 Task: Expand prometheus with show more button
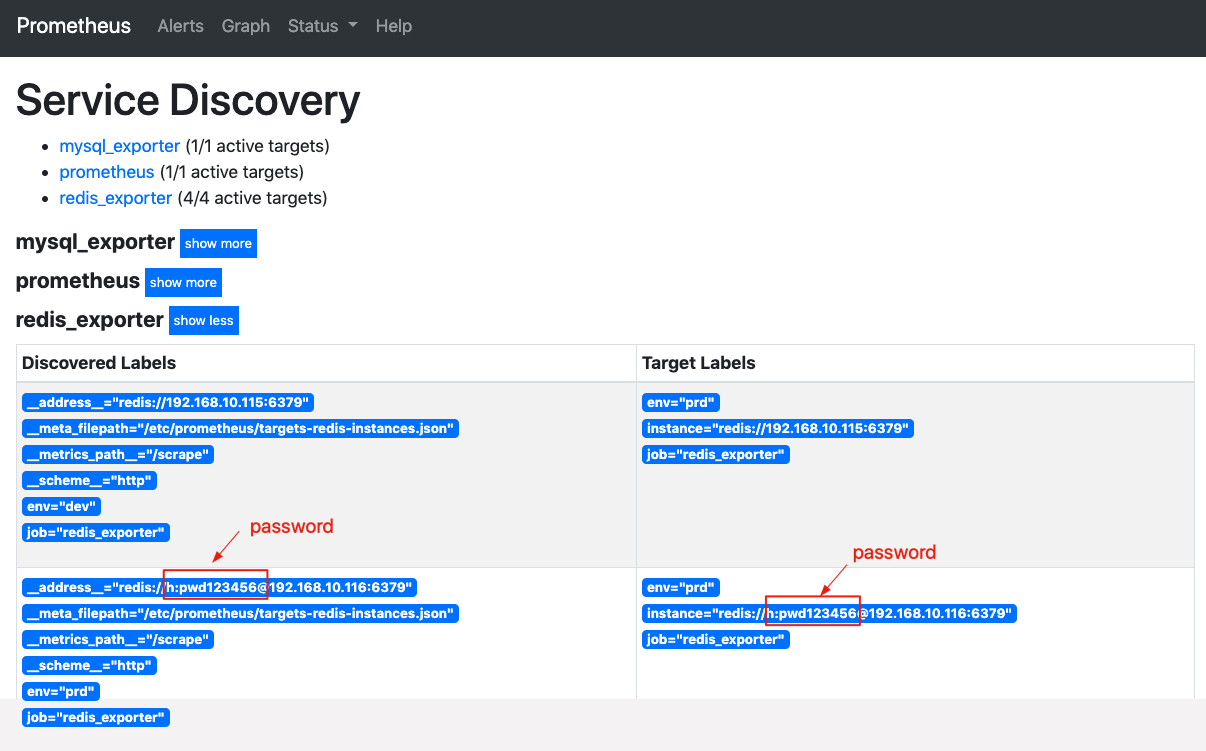click(x=183, y=283)
